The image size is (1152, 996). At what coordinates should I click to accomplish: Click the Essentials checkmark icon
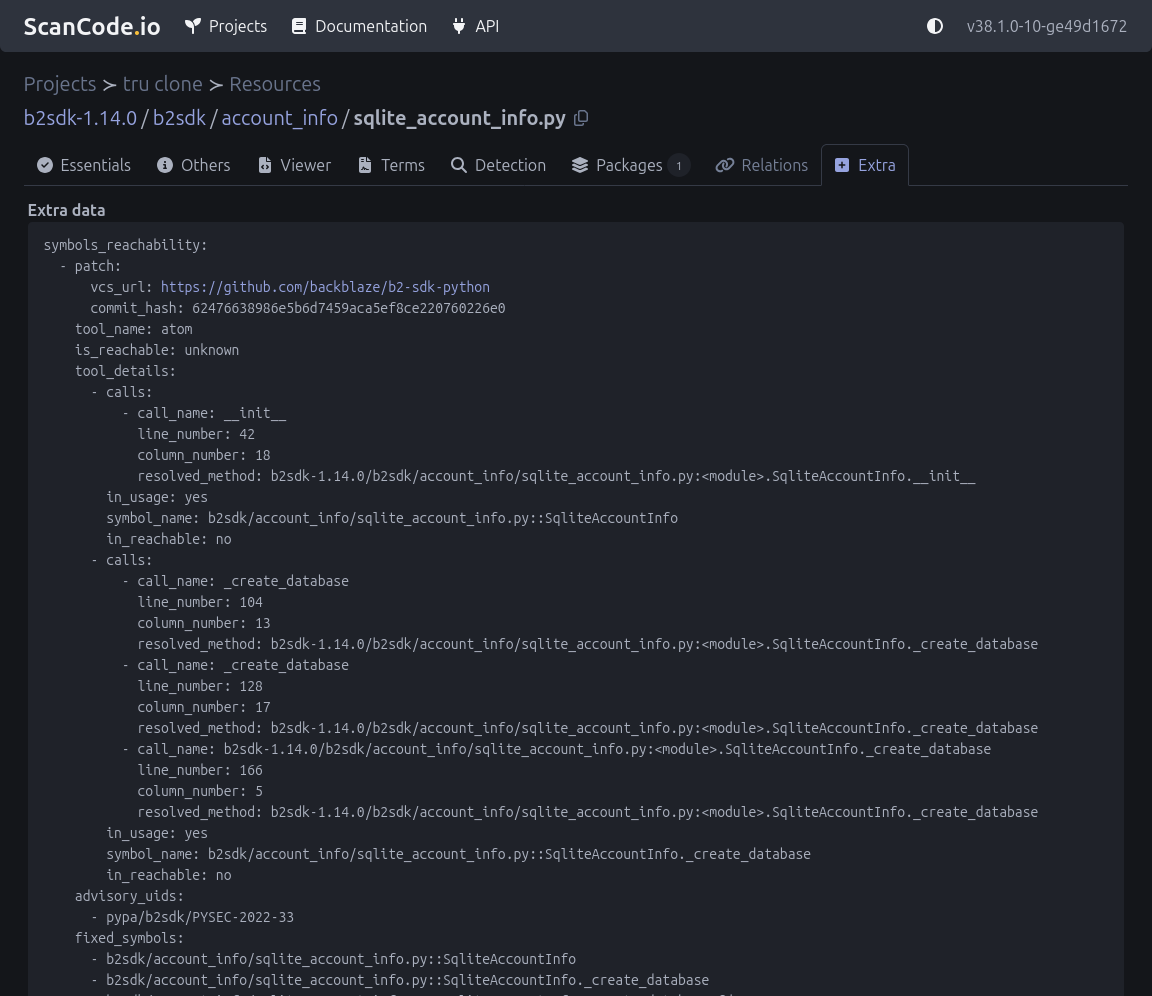tap(45, 165)
